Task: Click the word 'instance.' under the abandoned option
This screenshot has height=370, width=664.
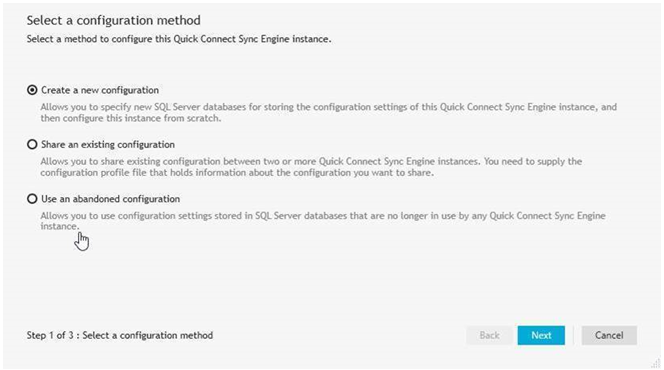Action: tap(60, 226)
